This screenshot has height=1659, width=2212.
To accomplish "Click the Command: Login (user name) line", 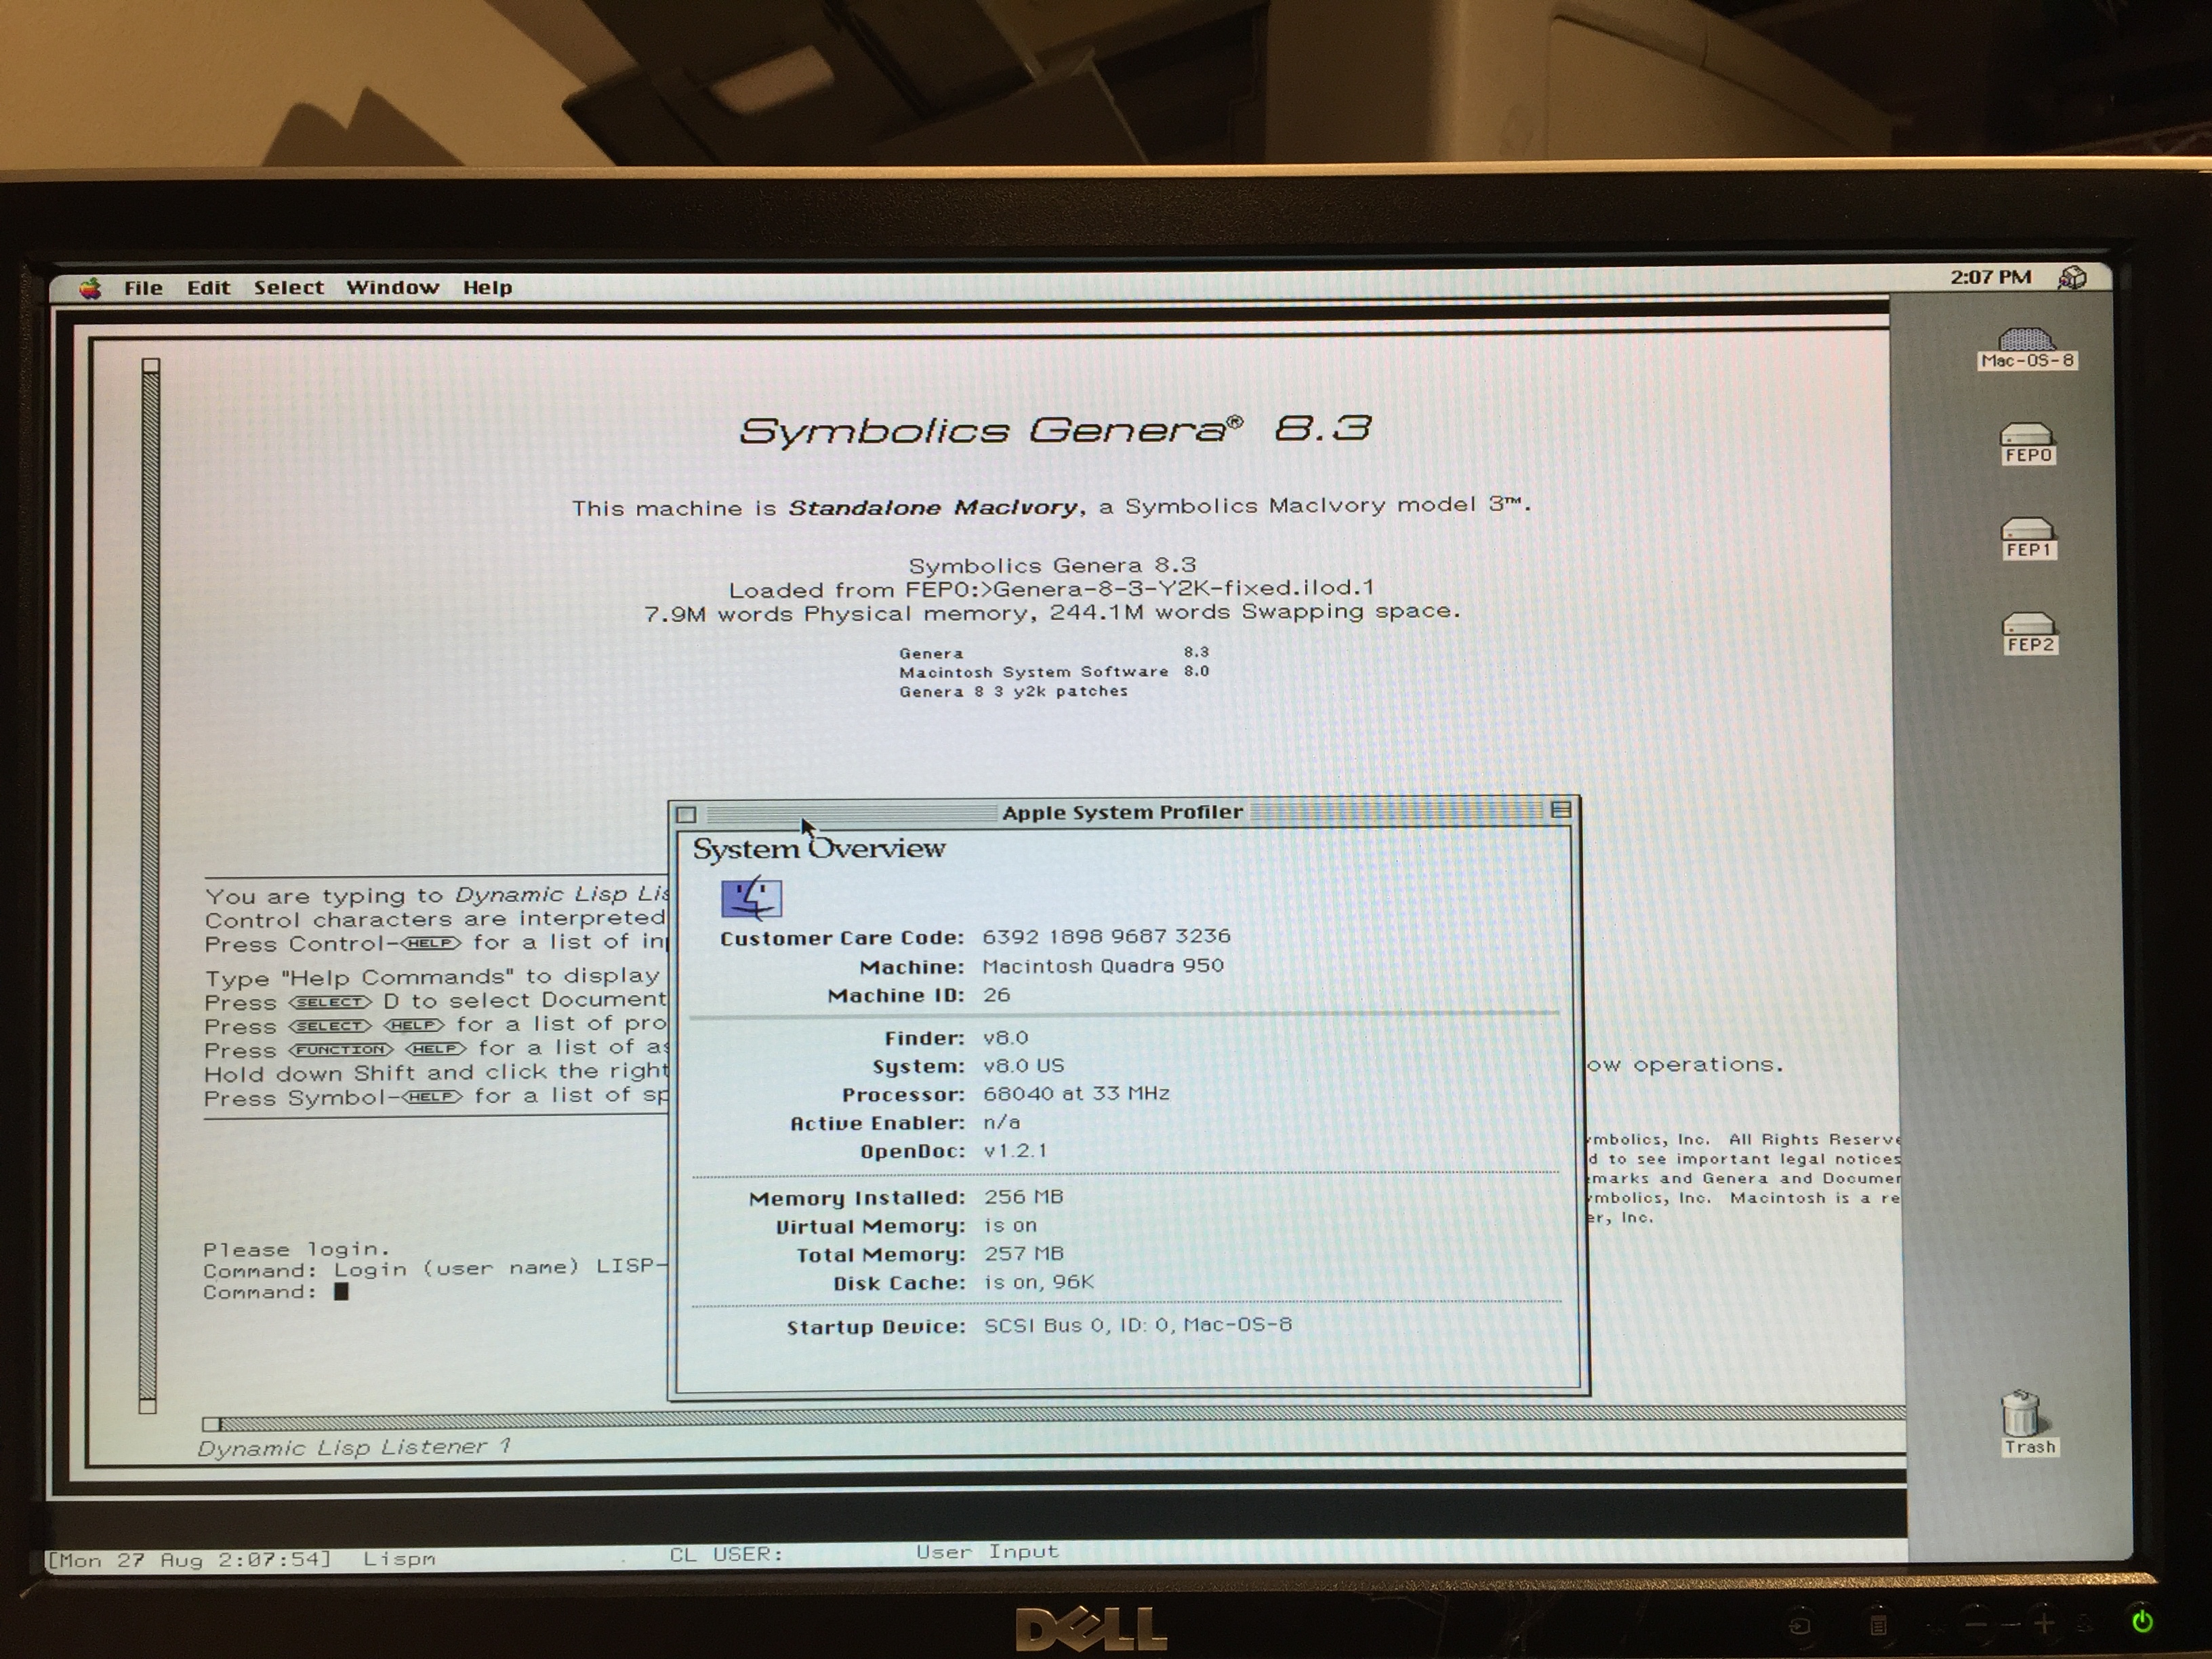I will point(435,1269).
